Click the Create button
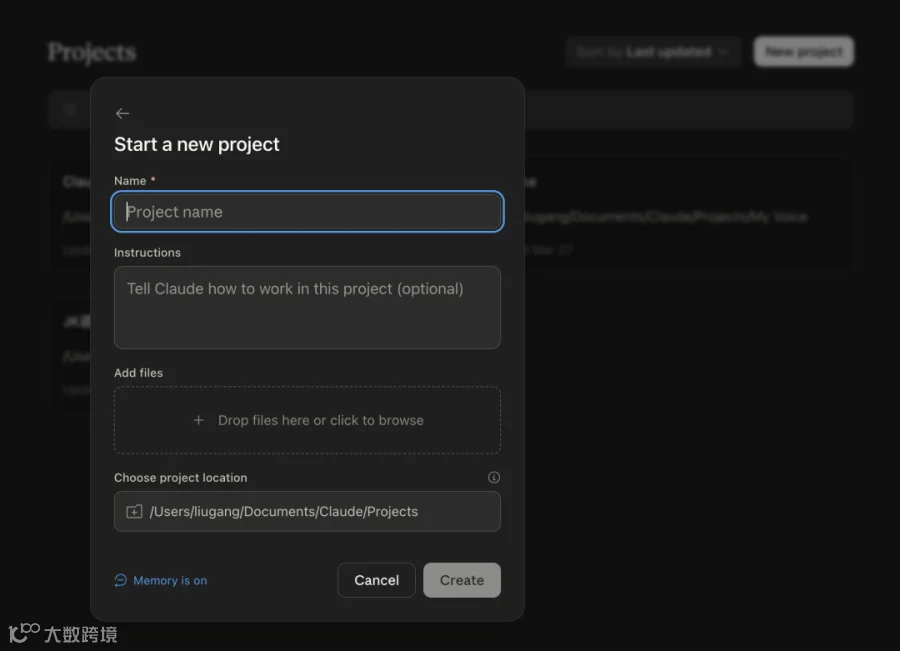Image resolution: width=900 pixels, height=651 pixels. click(462, 580)
